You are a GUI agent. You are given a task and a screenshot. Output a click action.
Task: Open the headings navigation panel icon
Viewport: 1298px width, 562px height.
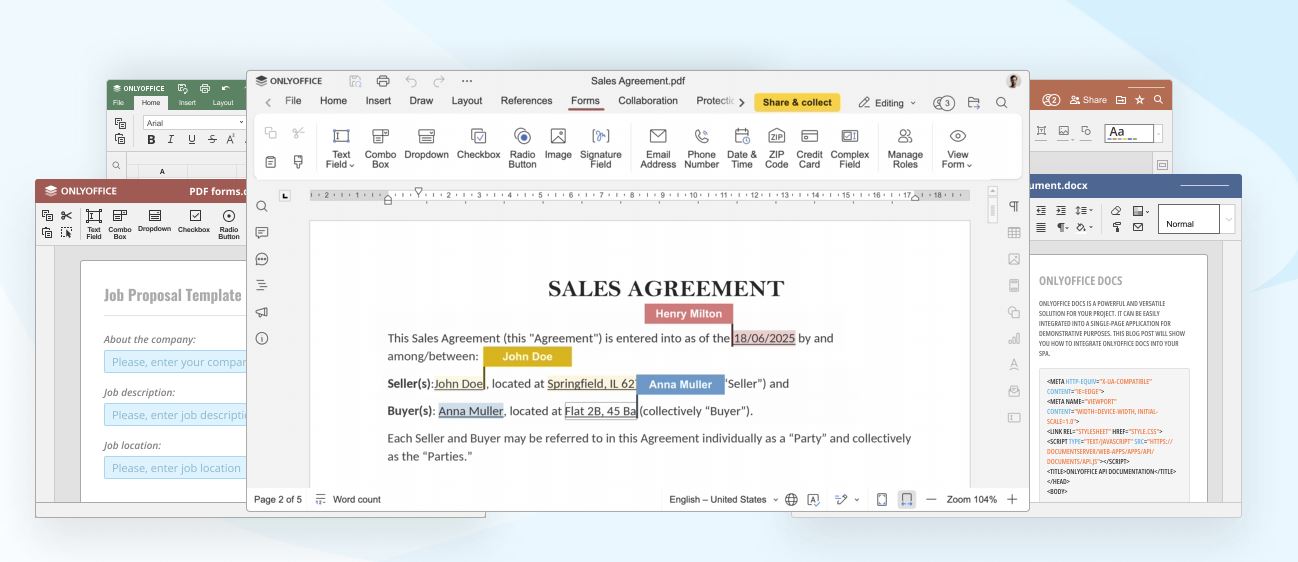pos(262,285)
